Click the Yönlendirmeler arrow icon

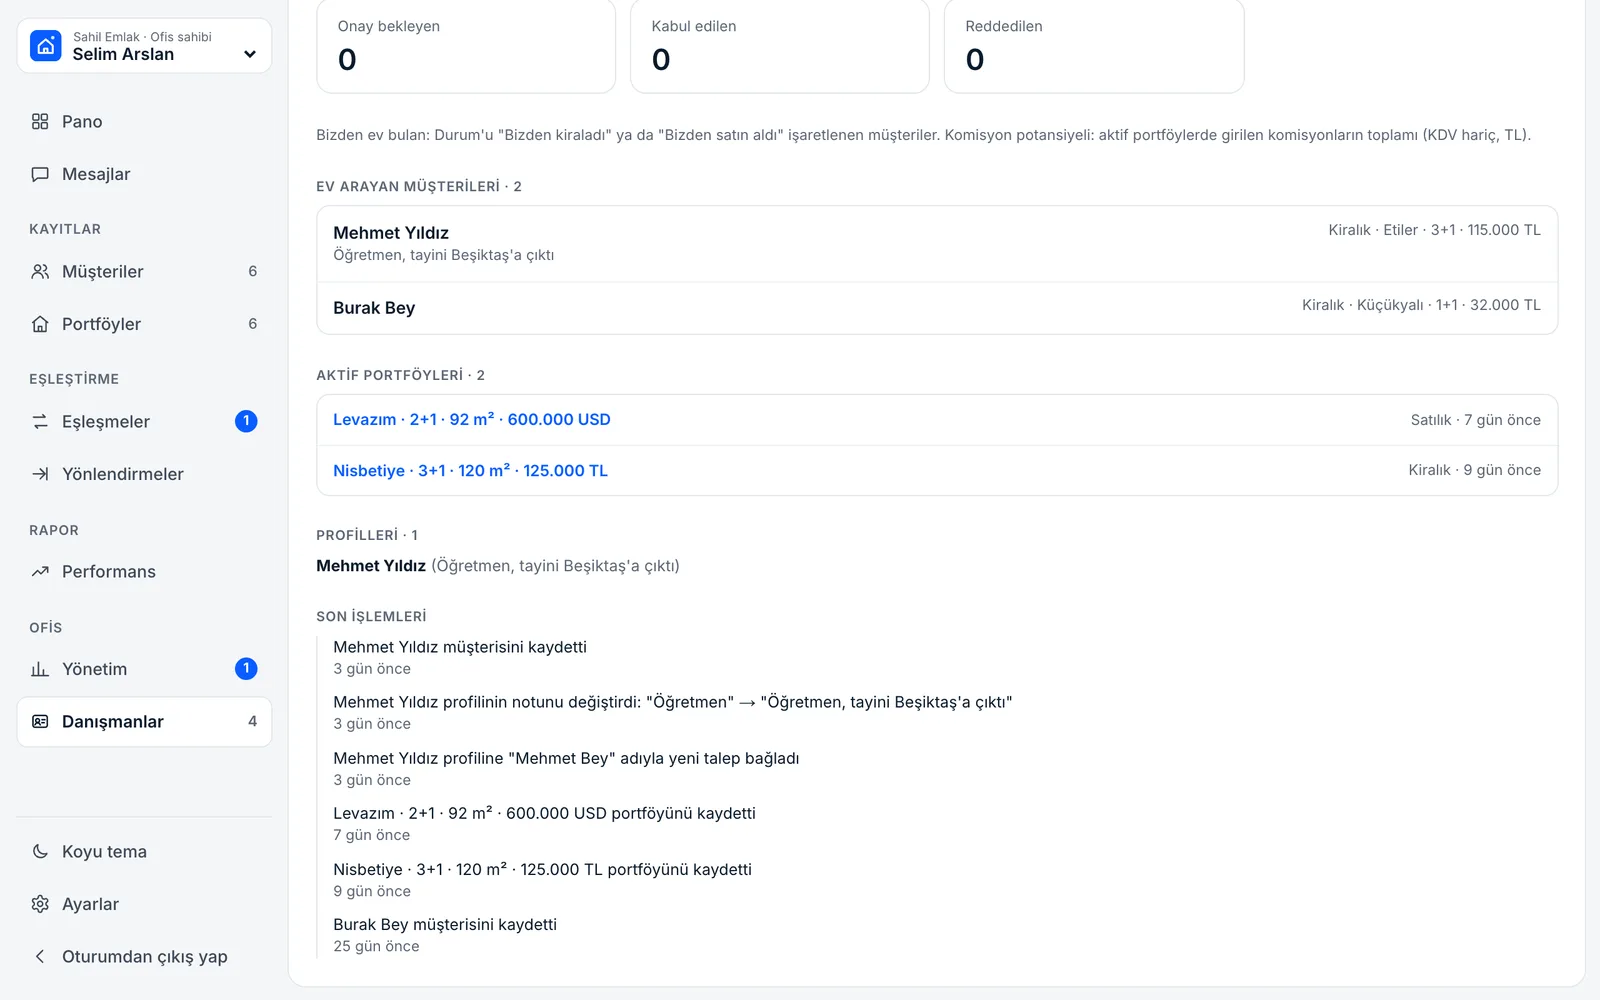(x=40, y=474)
